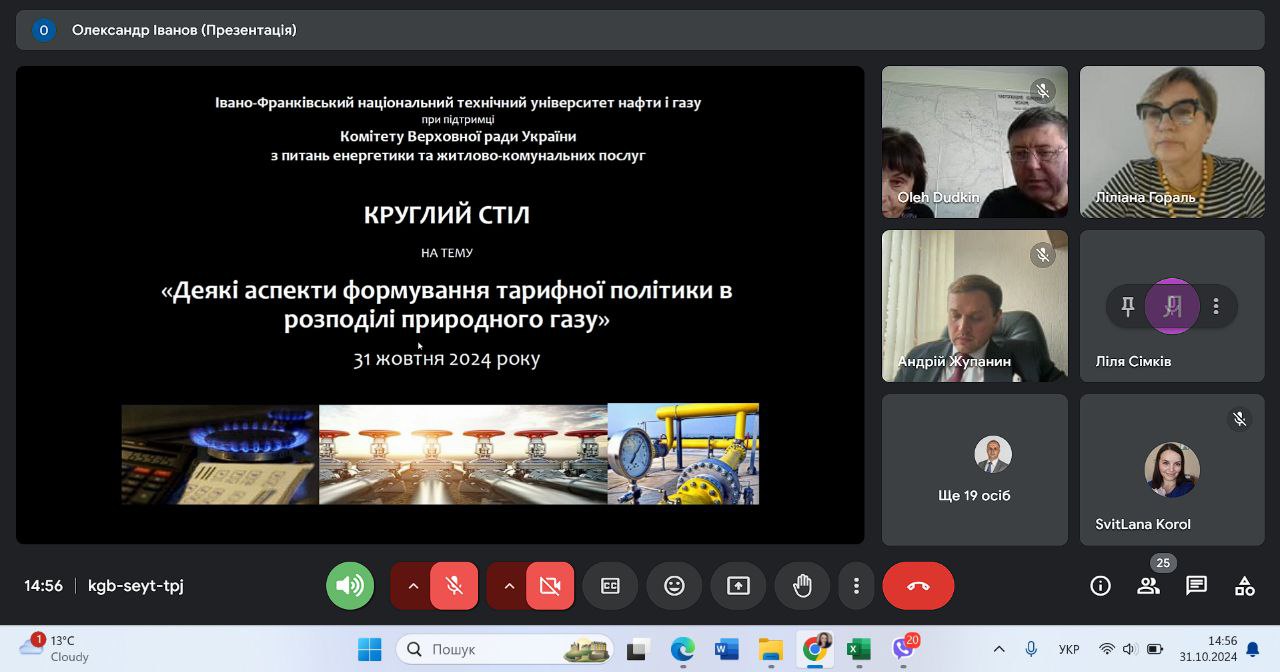This screenshot has height=672, width=1280.
Task: Raise your hand in the meeting
Action: (802, 586)
